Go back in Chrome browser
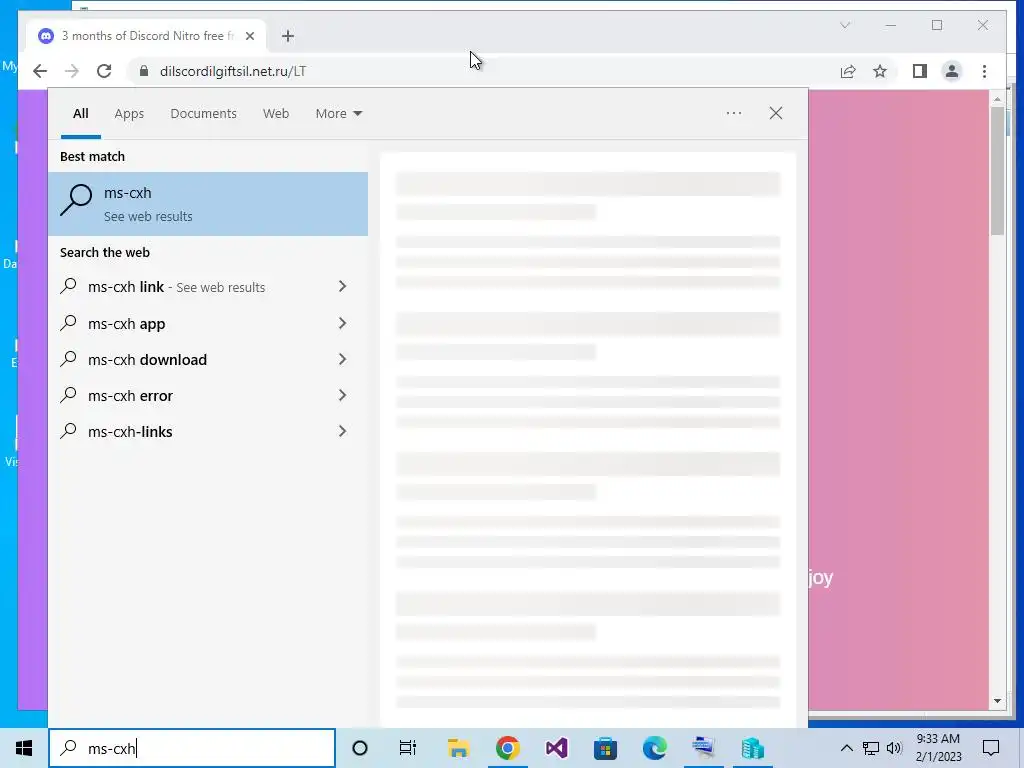Screen dimensions: 1024x768 (x=40, y=71)
